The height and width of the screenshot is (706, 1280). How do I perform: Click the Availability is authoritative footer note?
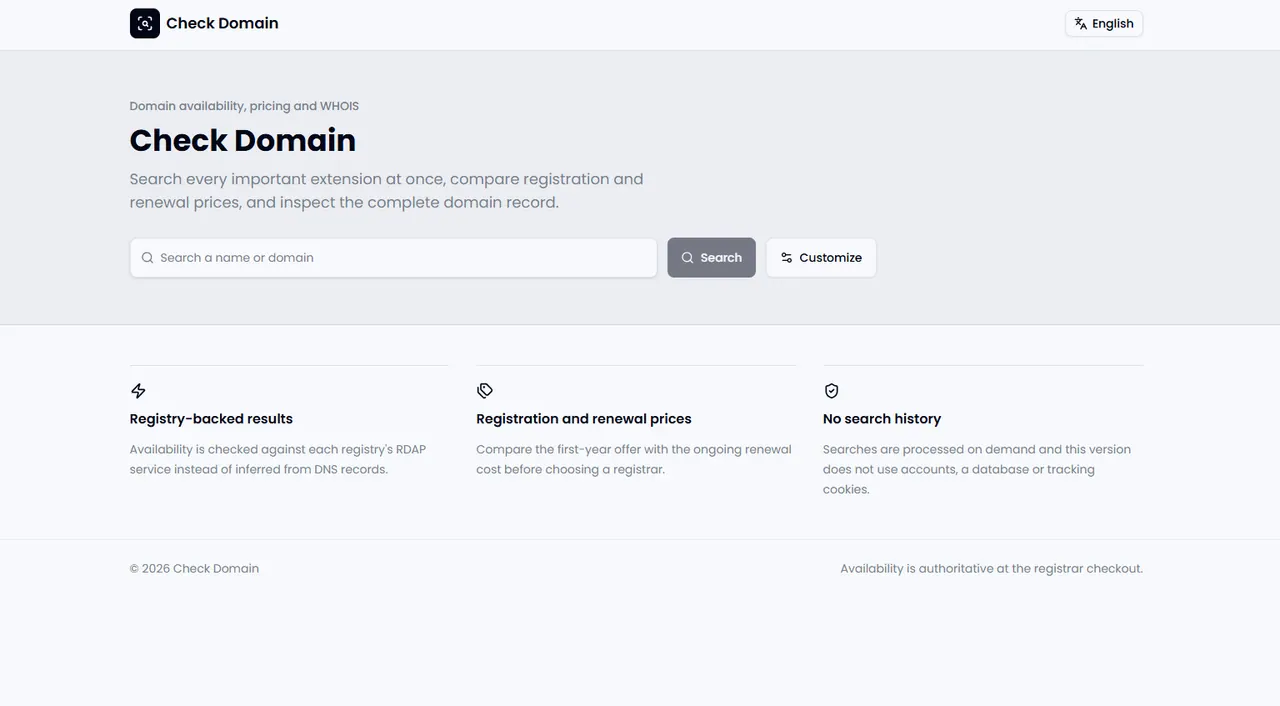pos(991,568)
